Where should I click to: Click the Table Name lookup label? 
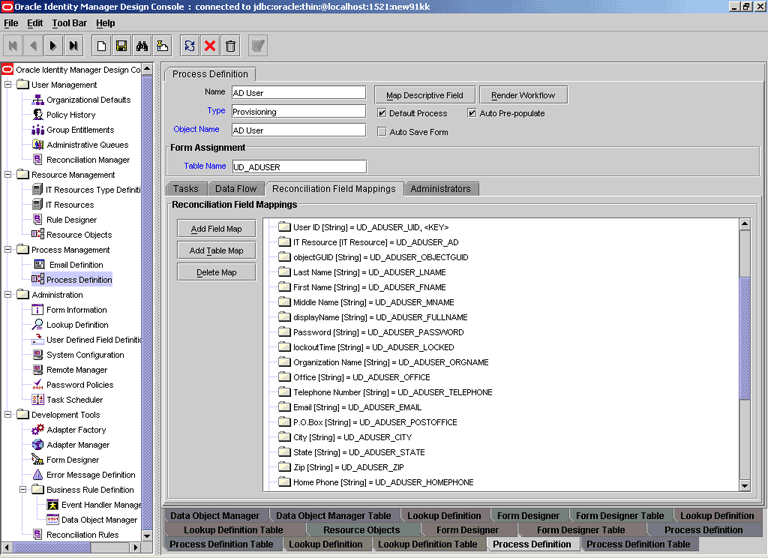(x=205, y=166)
